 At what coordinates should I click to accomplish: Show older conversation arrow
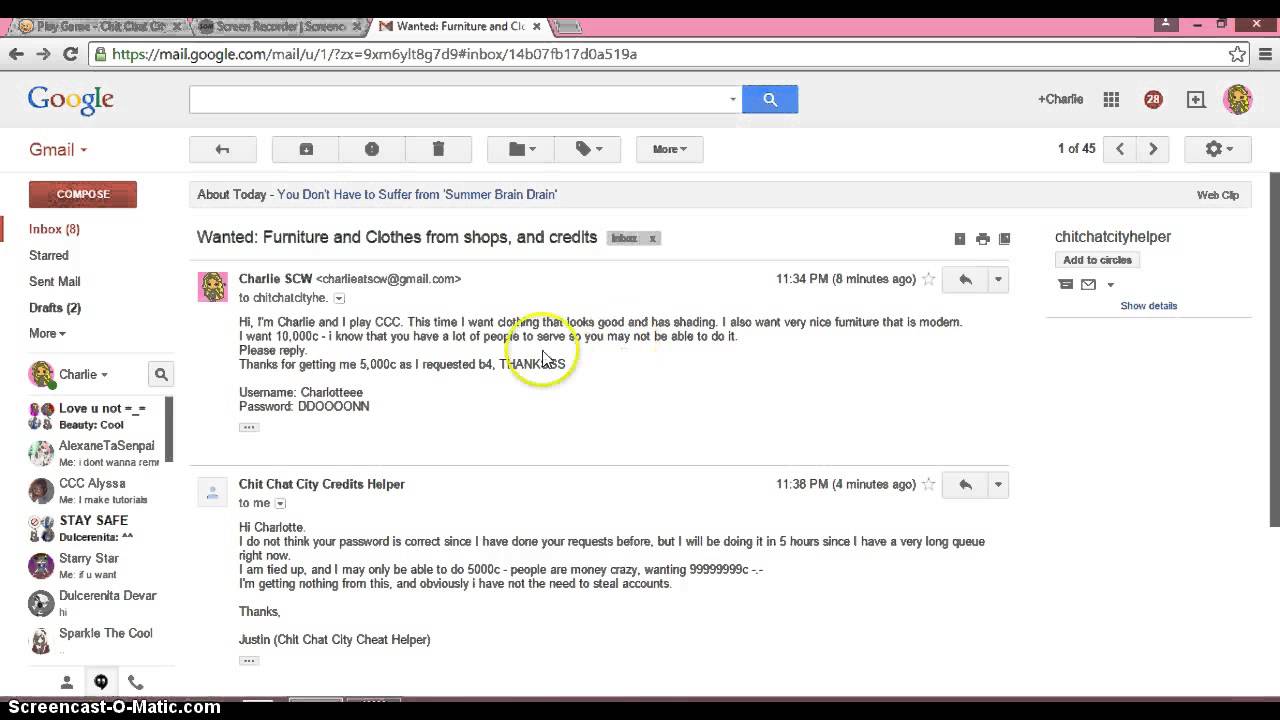tap(1153, 149)
